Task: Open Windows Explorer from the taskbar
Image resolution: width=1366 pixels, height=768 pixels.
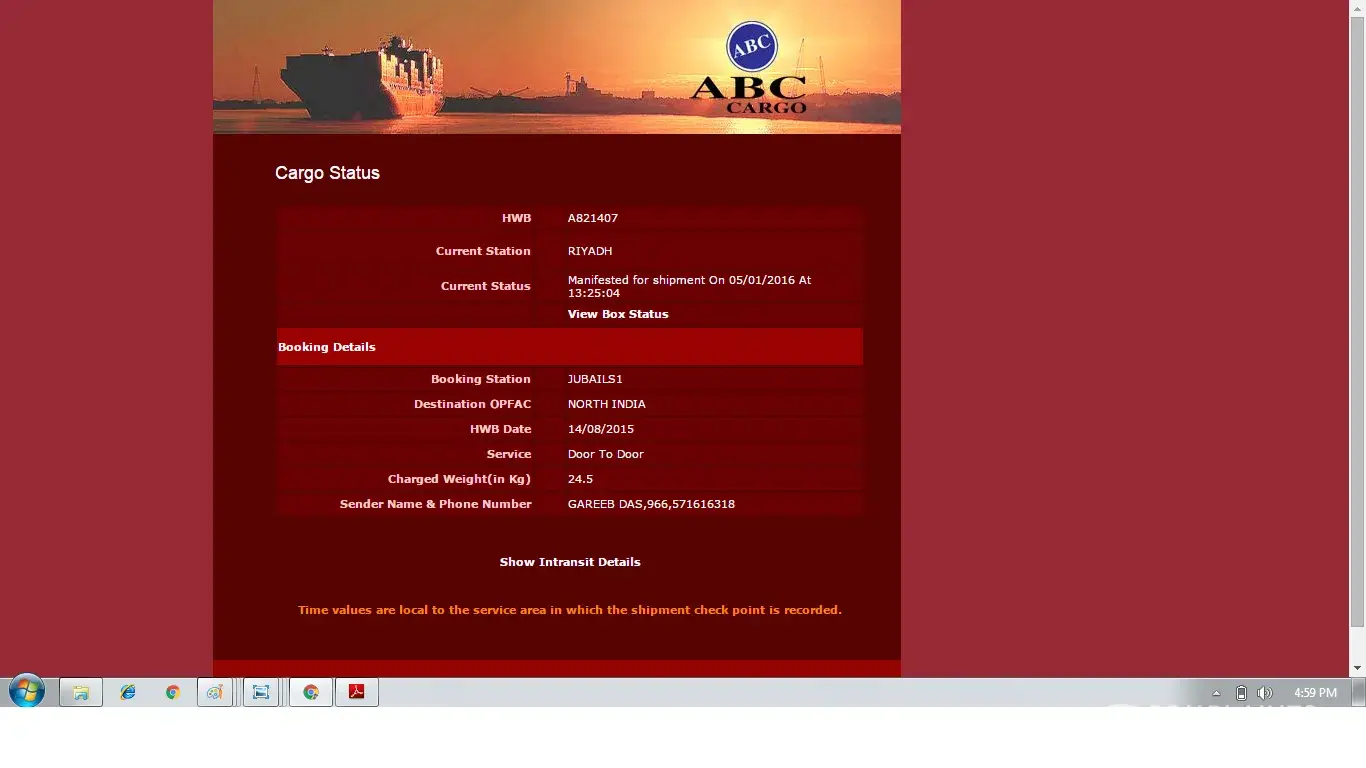Action: [81, 692]
